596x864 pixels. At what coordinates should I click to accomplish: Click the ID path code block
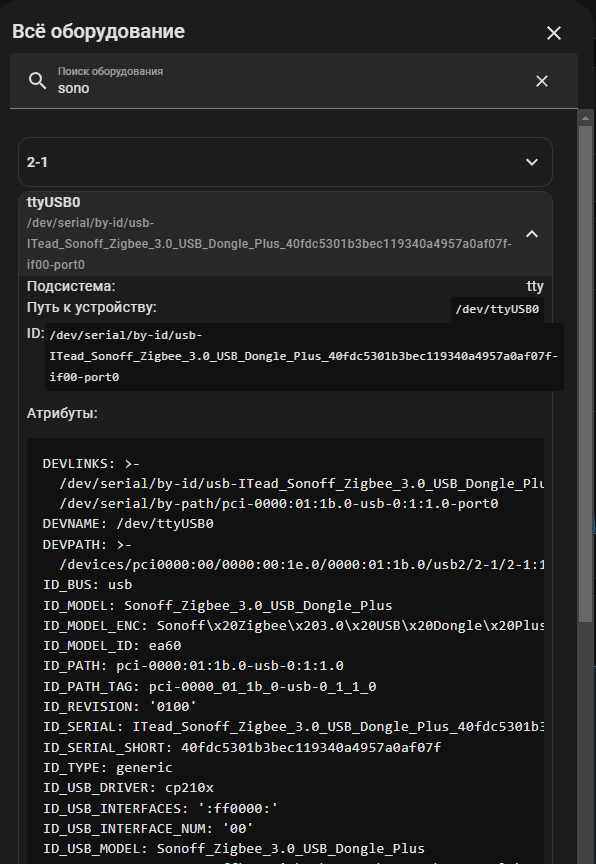point(304,357)
